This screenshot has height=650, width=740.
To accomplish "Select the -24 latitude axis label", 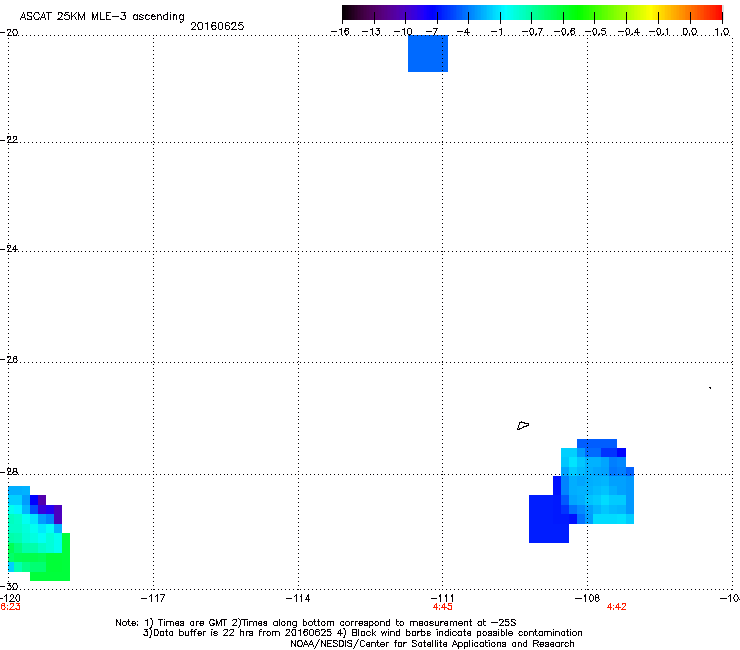I will (9, 249).
